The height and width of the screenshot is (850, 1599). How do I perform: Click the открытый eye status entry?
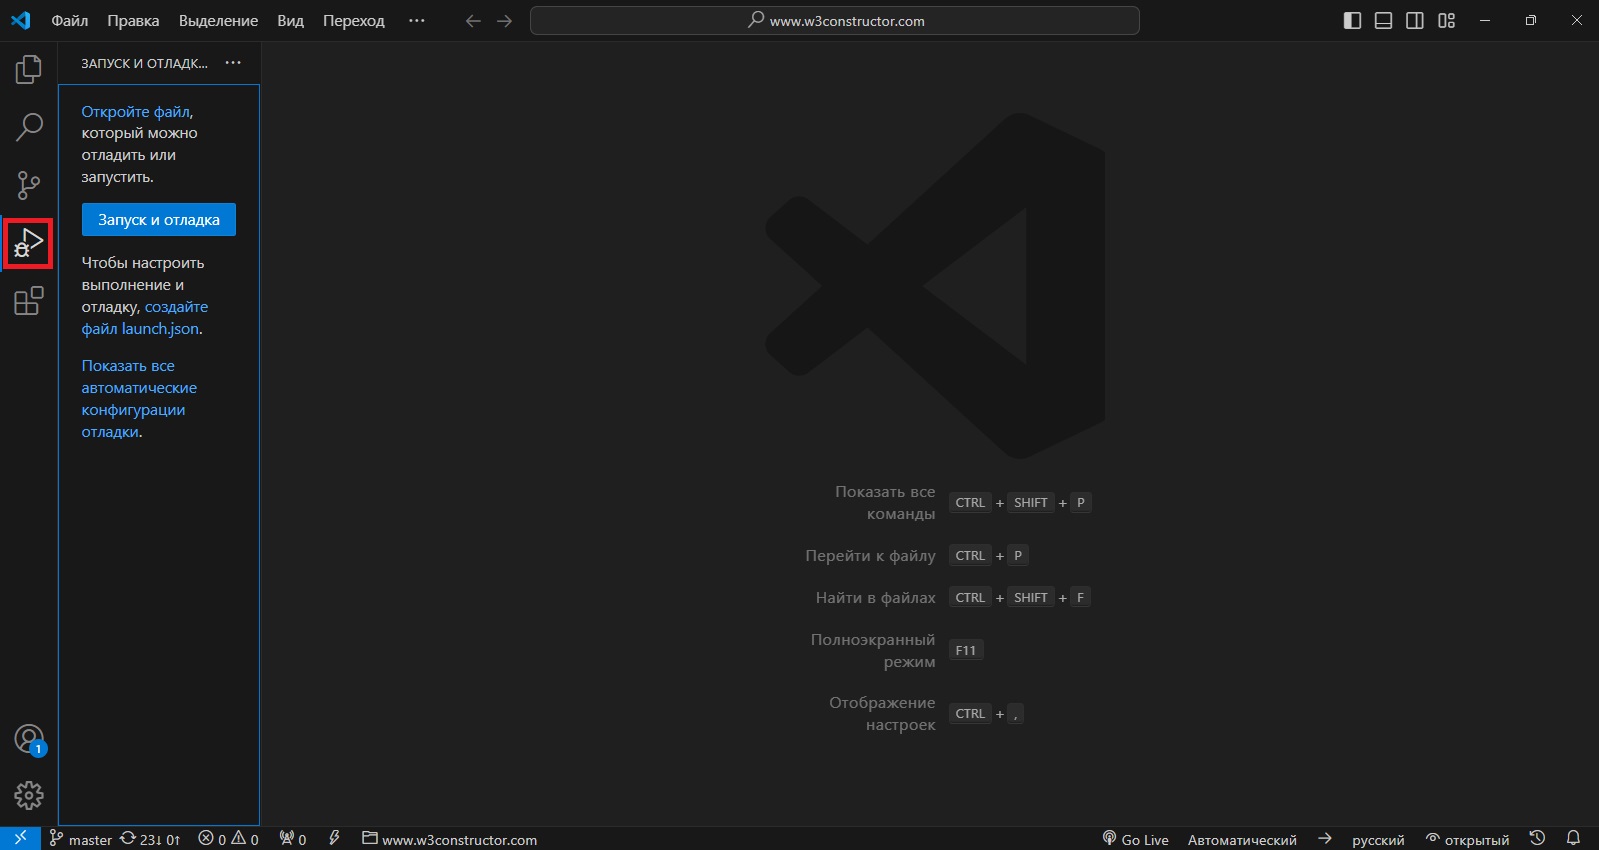1467,839
